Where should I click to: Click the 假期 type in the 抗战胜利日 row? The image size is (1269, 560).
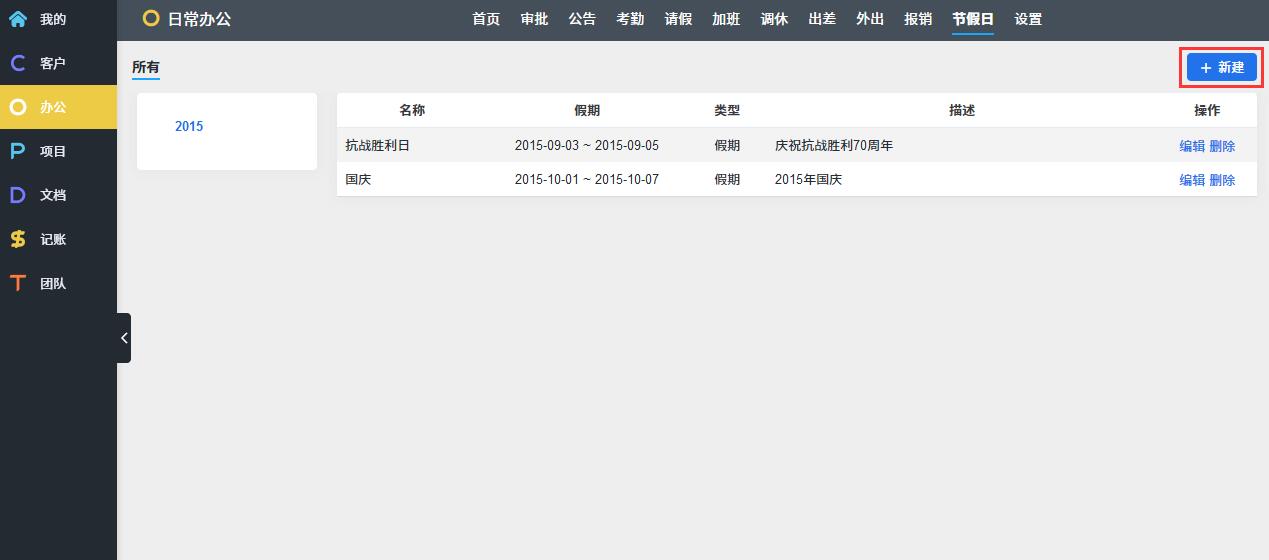click(727, 145)
